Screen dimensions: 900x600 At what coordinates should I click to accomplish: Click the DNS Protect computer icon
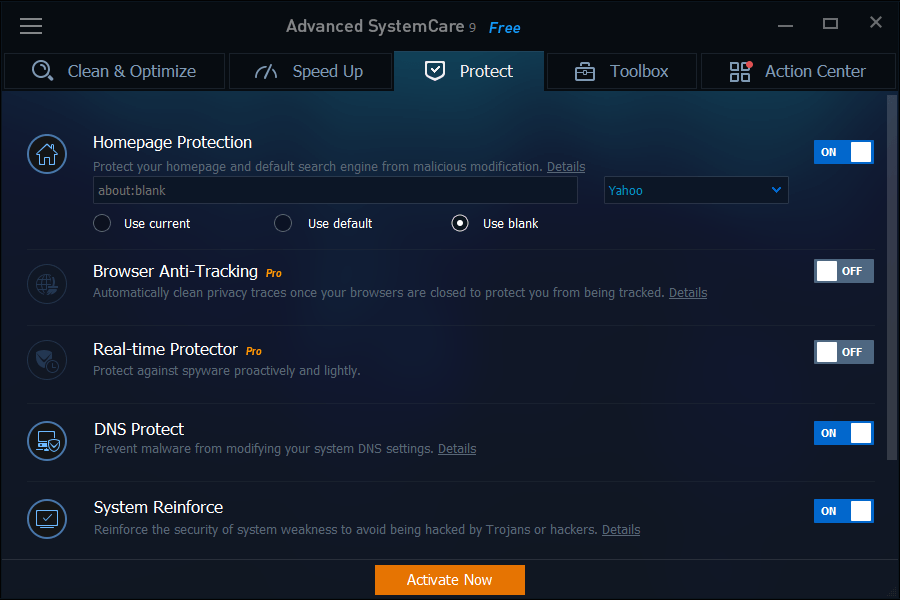47,441
